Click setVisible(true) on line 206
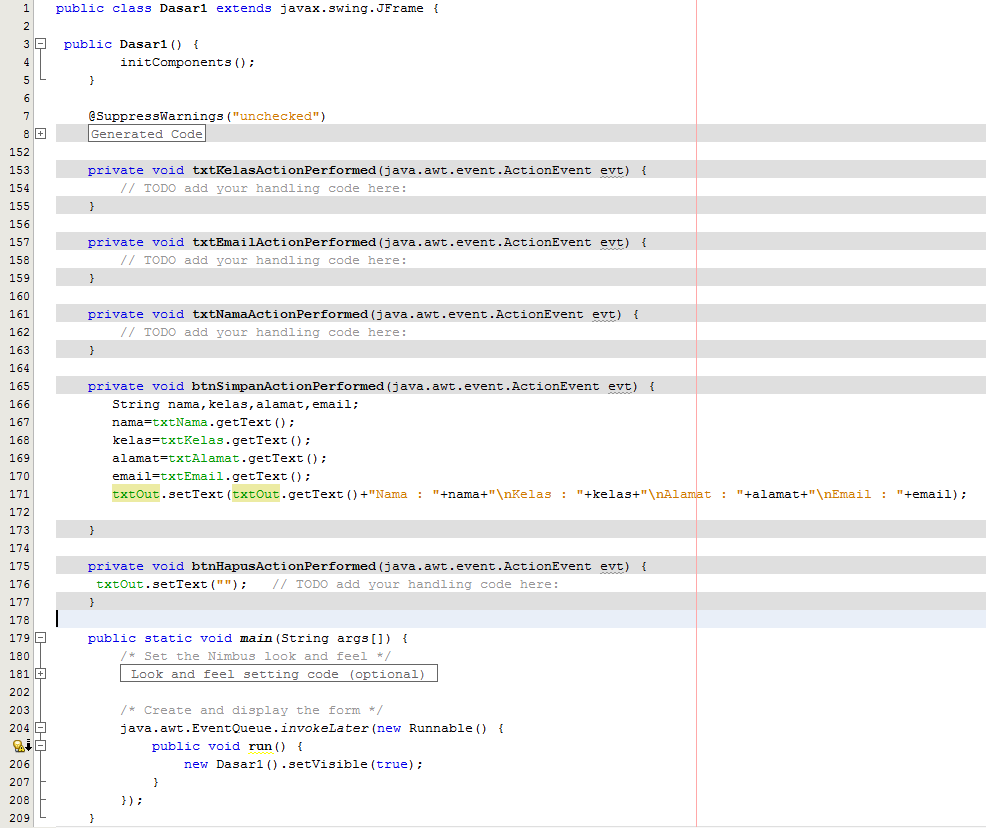Viewport: 986px width, 828px height. 352,765
